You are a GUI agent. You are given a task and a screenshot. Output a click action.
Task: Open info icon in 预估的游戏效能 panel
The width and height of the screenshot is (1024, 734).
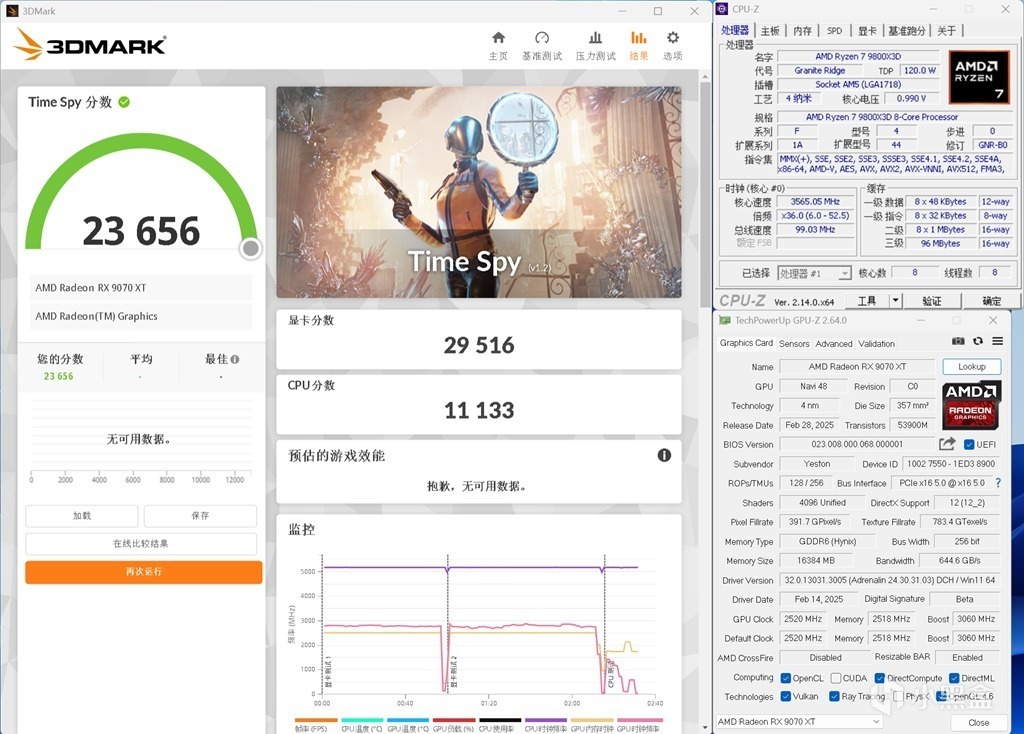pyautogui.click(x=664, y=455)
